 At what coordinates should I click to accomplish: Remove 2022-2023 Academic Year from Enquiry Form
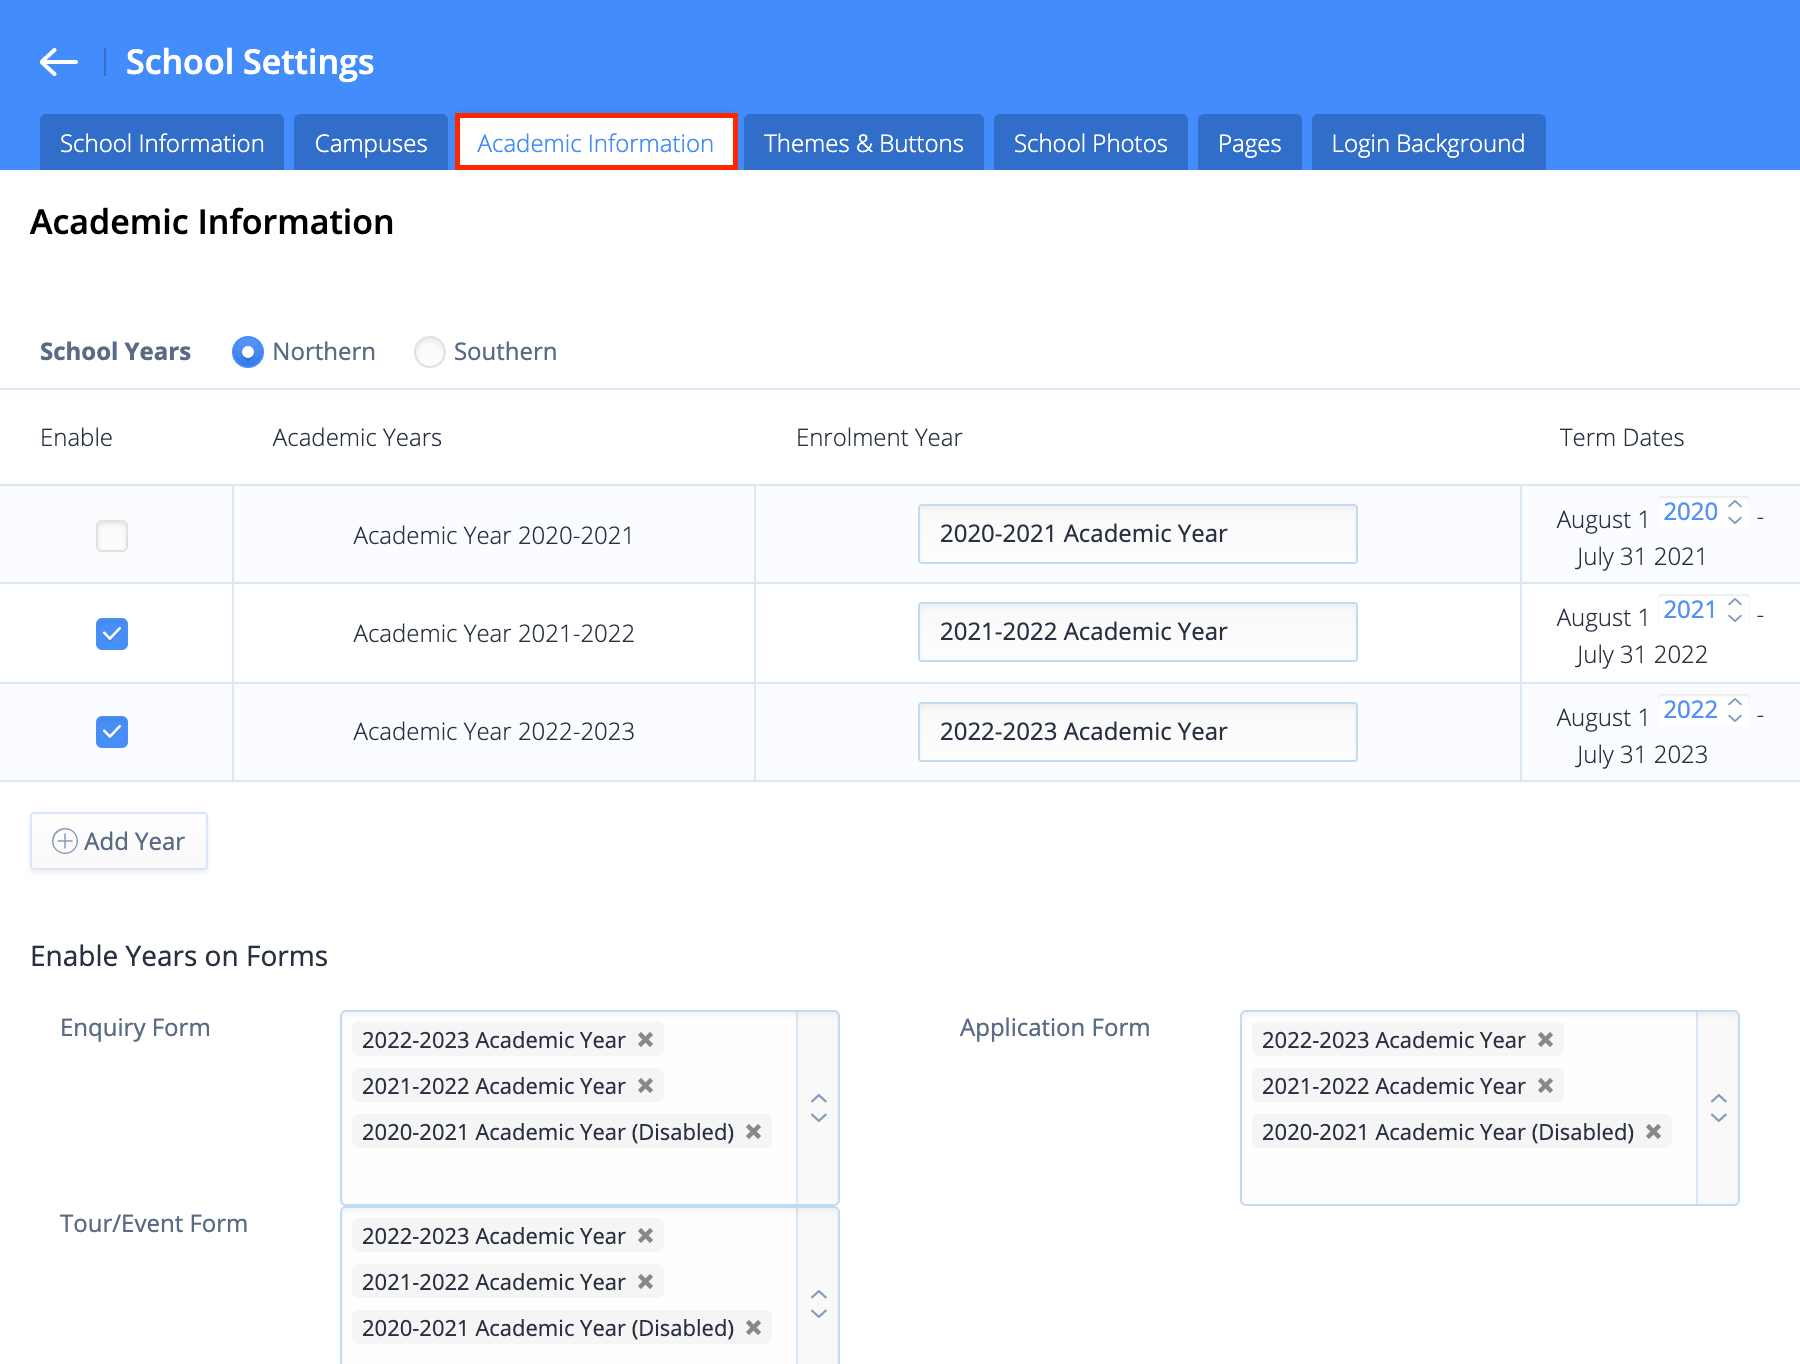coord(646,1040)
